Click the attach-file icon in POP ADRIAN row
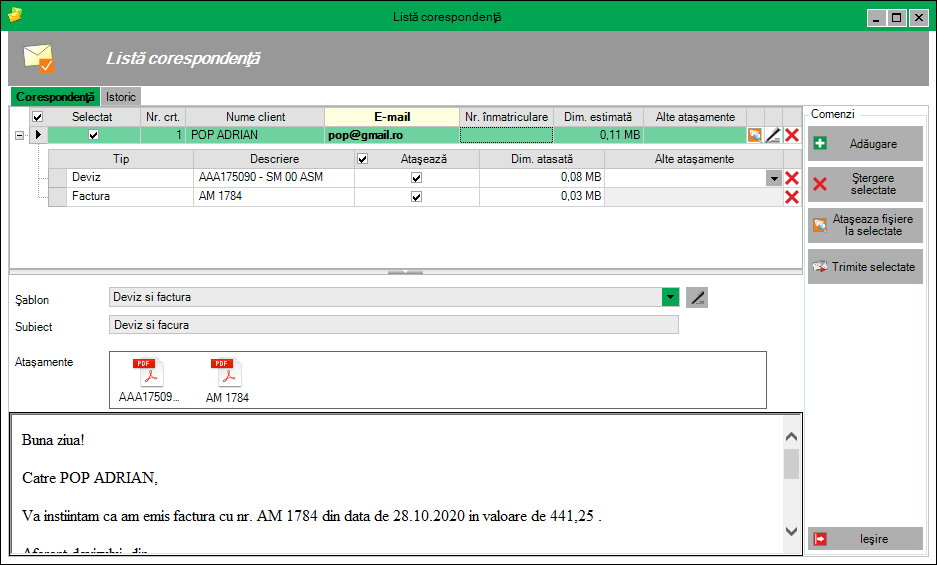937x565 pixels. tap(755, 135)
